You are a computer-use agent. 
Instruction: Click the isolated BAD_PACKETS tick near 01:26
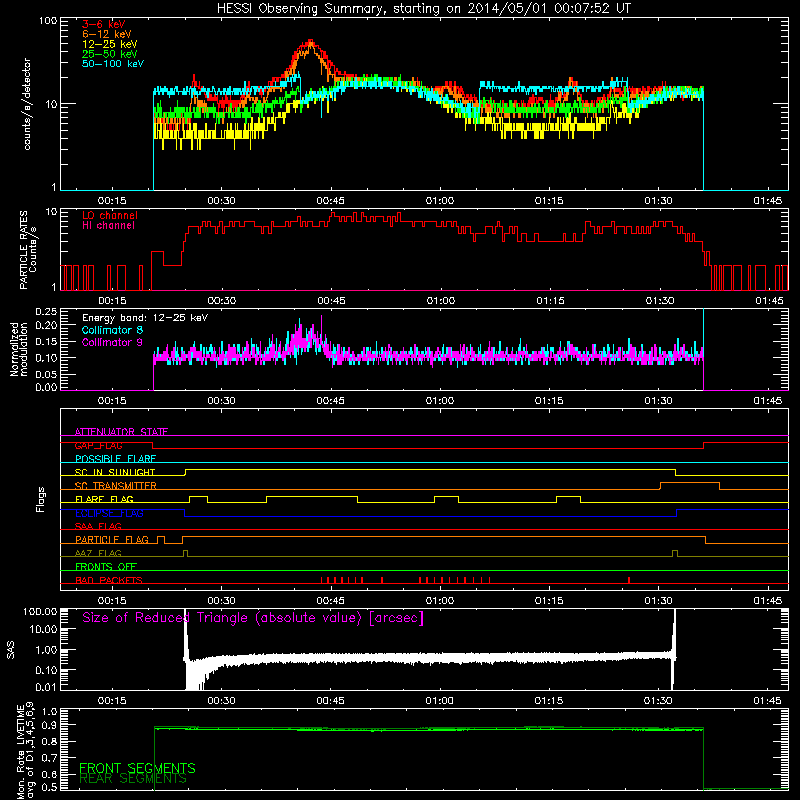tap(629, 580)
